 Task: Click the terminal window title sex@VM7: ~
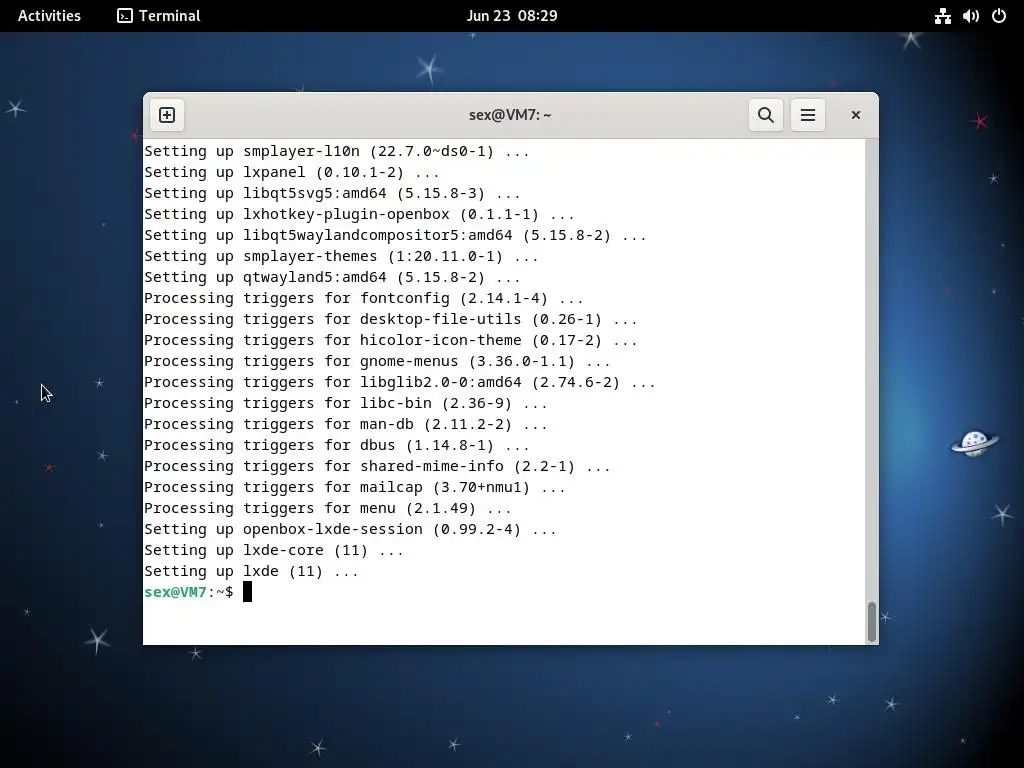pos(510,115)
